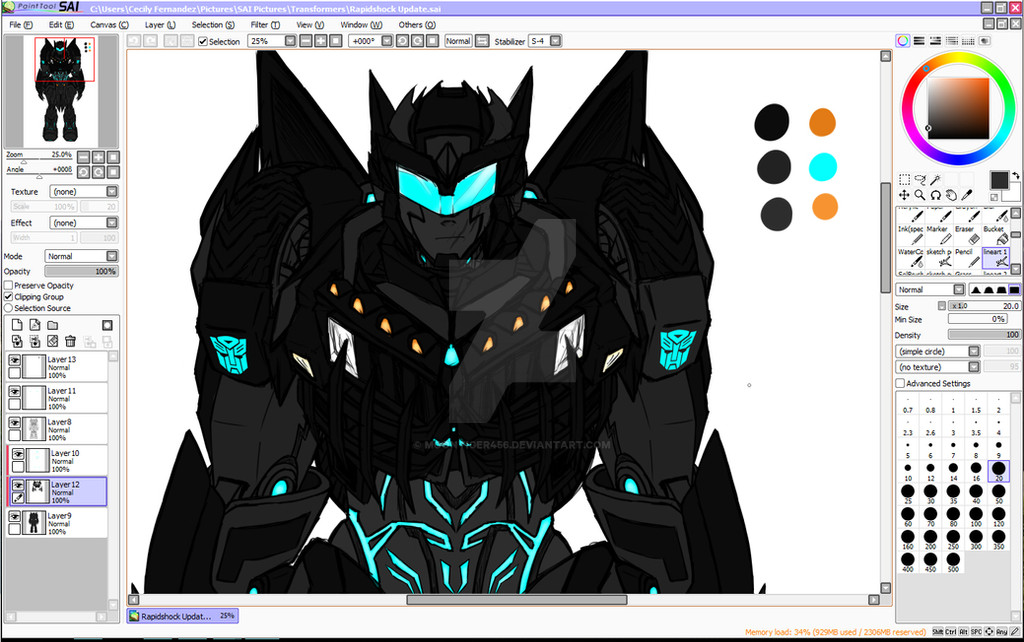Create a new linework layer
This screenshot has height=642, width=1024.
tap(35, 325)
